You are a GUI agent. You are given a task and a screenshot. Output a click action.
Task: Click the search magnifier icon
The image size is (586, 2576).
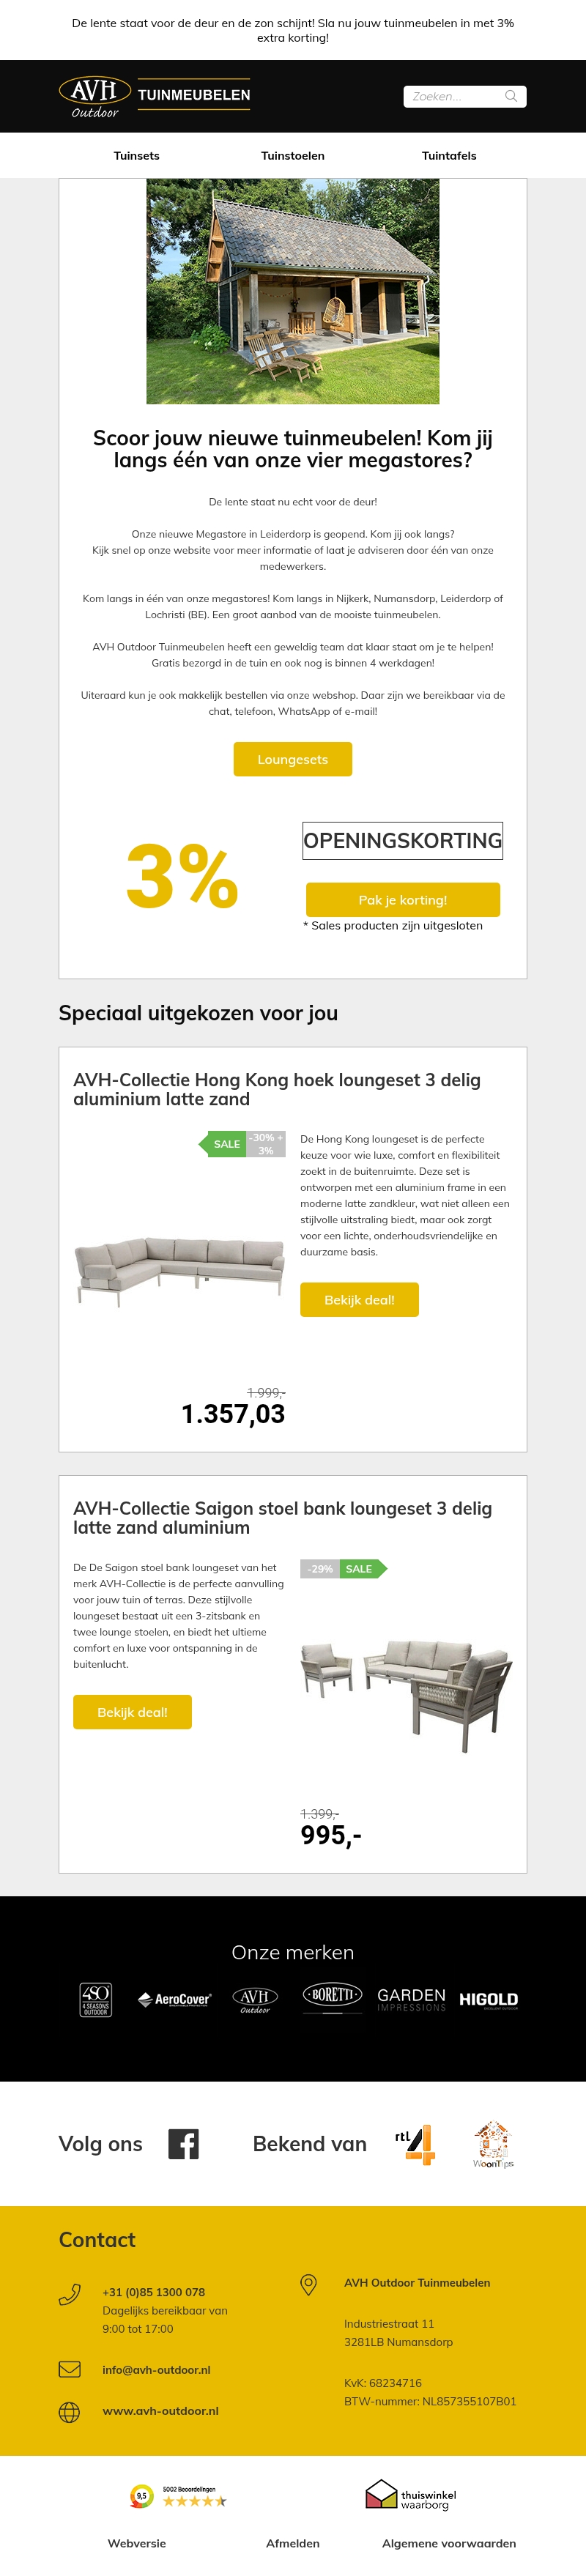coord(511,96)
